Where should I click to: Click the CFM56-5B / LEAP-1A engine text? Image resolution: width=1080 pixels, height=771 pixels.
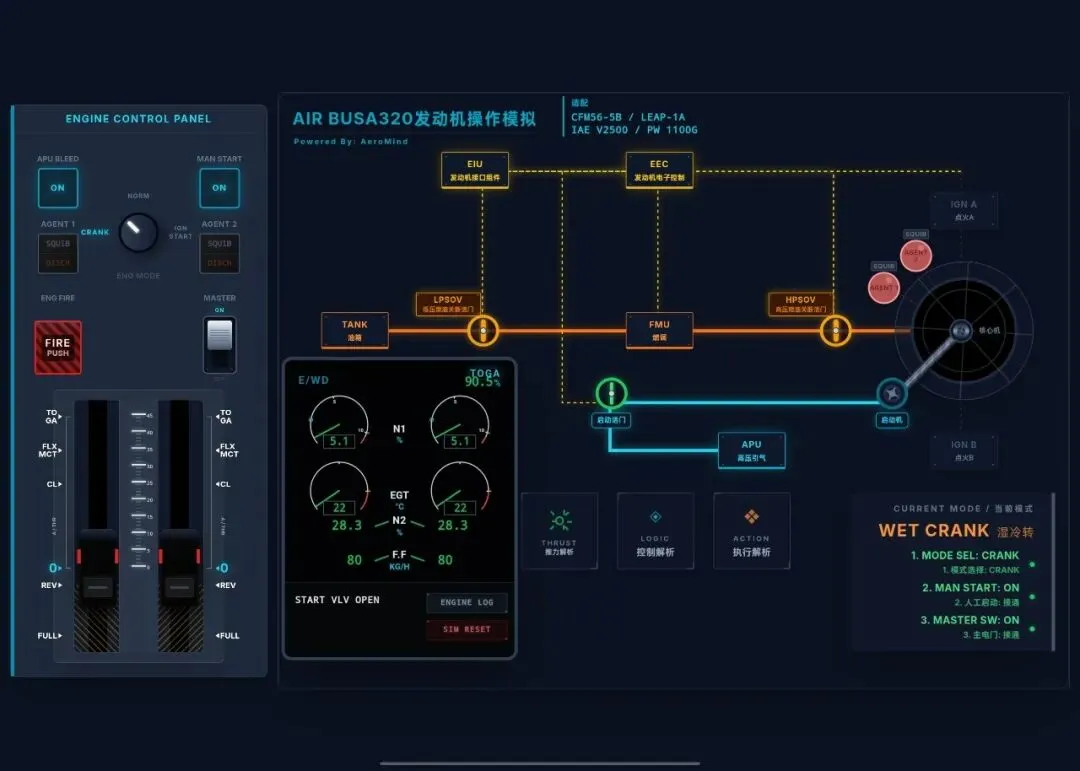point(628,117)
